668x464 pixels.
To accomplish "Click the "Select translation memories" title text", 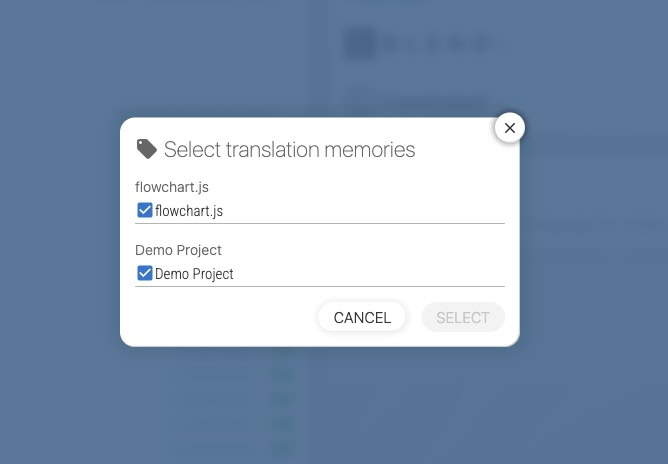I will click(x=289, y=150).
